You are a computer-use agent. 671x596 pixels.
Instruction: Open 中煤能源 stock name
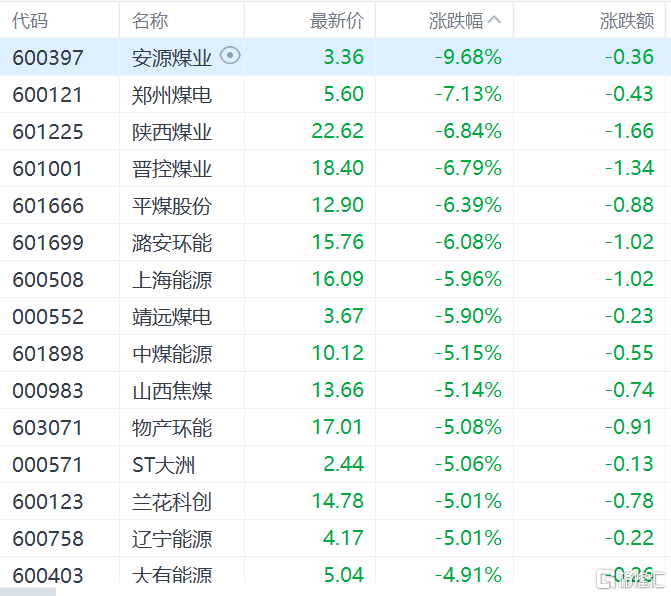pyautogui.click(x=172, y=354)
